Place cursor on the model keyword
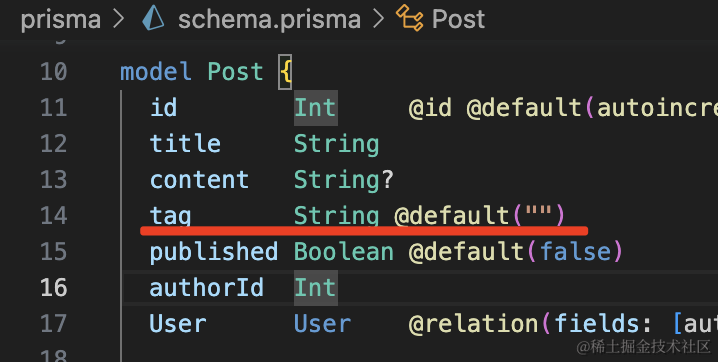This screenshot has height=362, width=718. click(x=156, y=72)
